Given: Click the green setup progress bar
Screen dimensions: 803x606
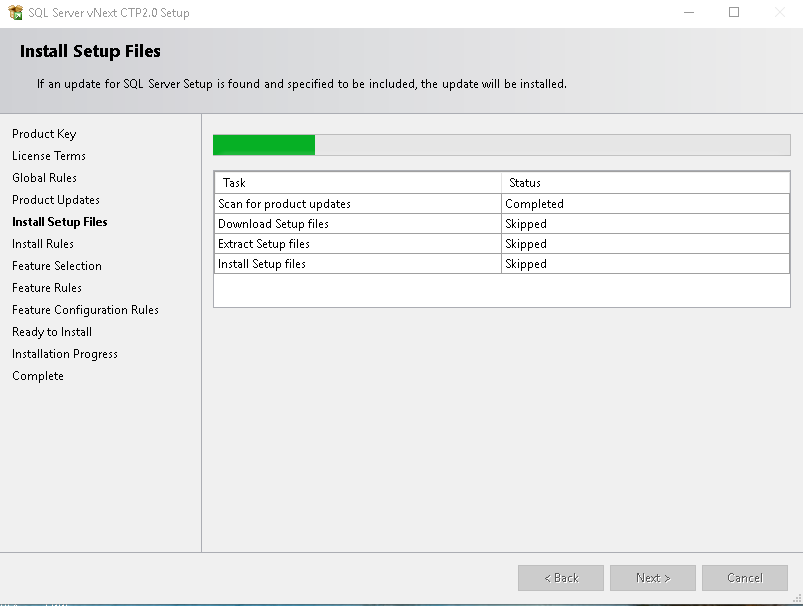Looking at the screenshot, I should pyautogui.click(x=263, y=144).
